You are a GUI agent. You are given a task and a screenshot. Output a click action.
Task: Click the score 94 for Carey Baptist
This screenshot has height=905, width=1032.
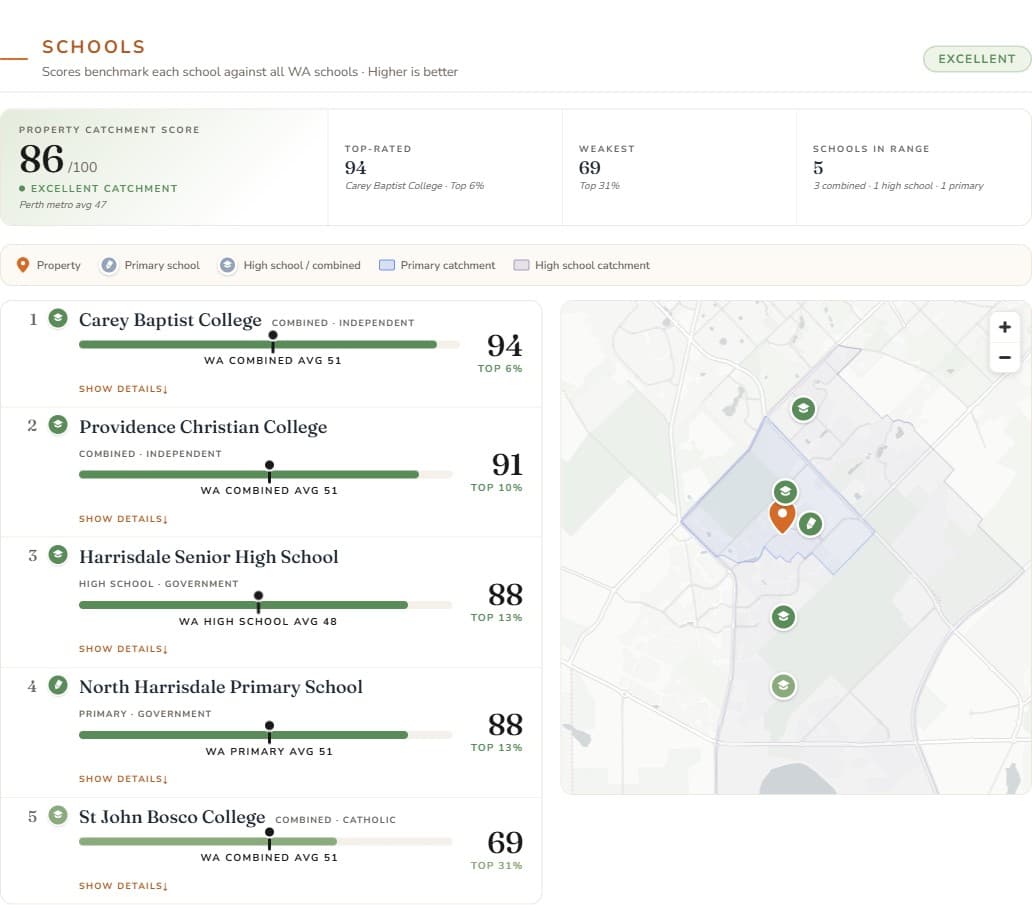[x=505, y=346]
